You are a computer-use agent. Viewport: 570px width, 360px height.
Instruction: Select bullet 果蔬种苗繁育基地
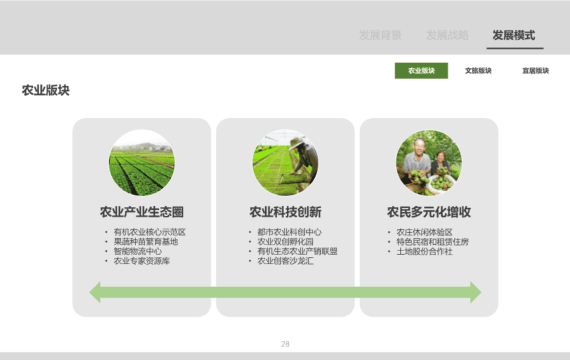[x=146, y=241]
